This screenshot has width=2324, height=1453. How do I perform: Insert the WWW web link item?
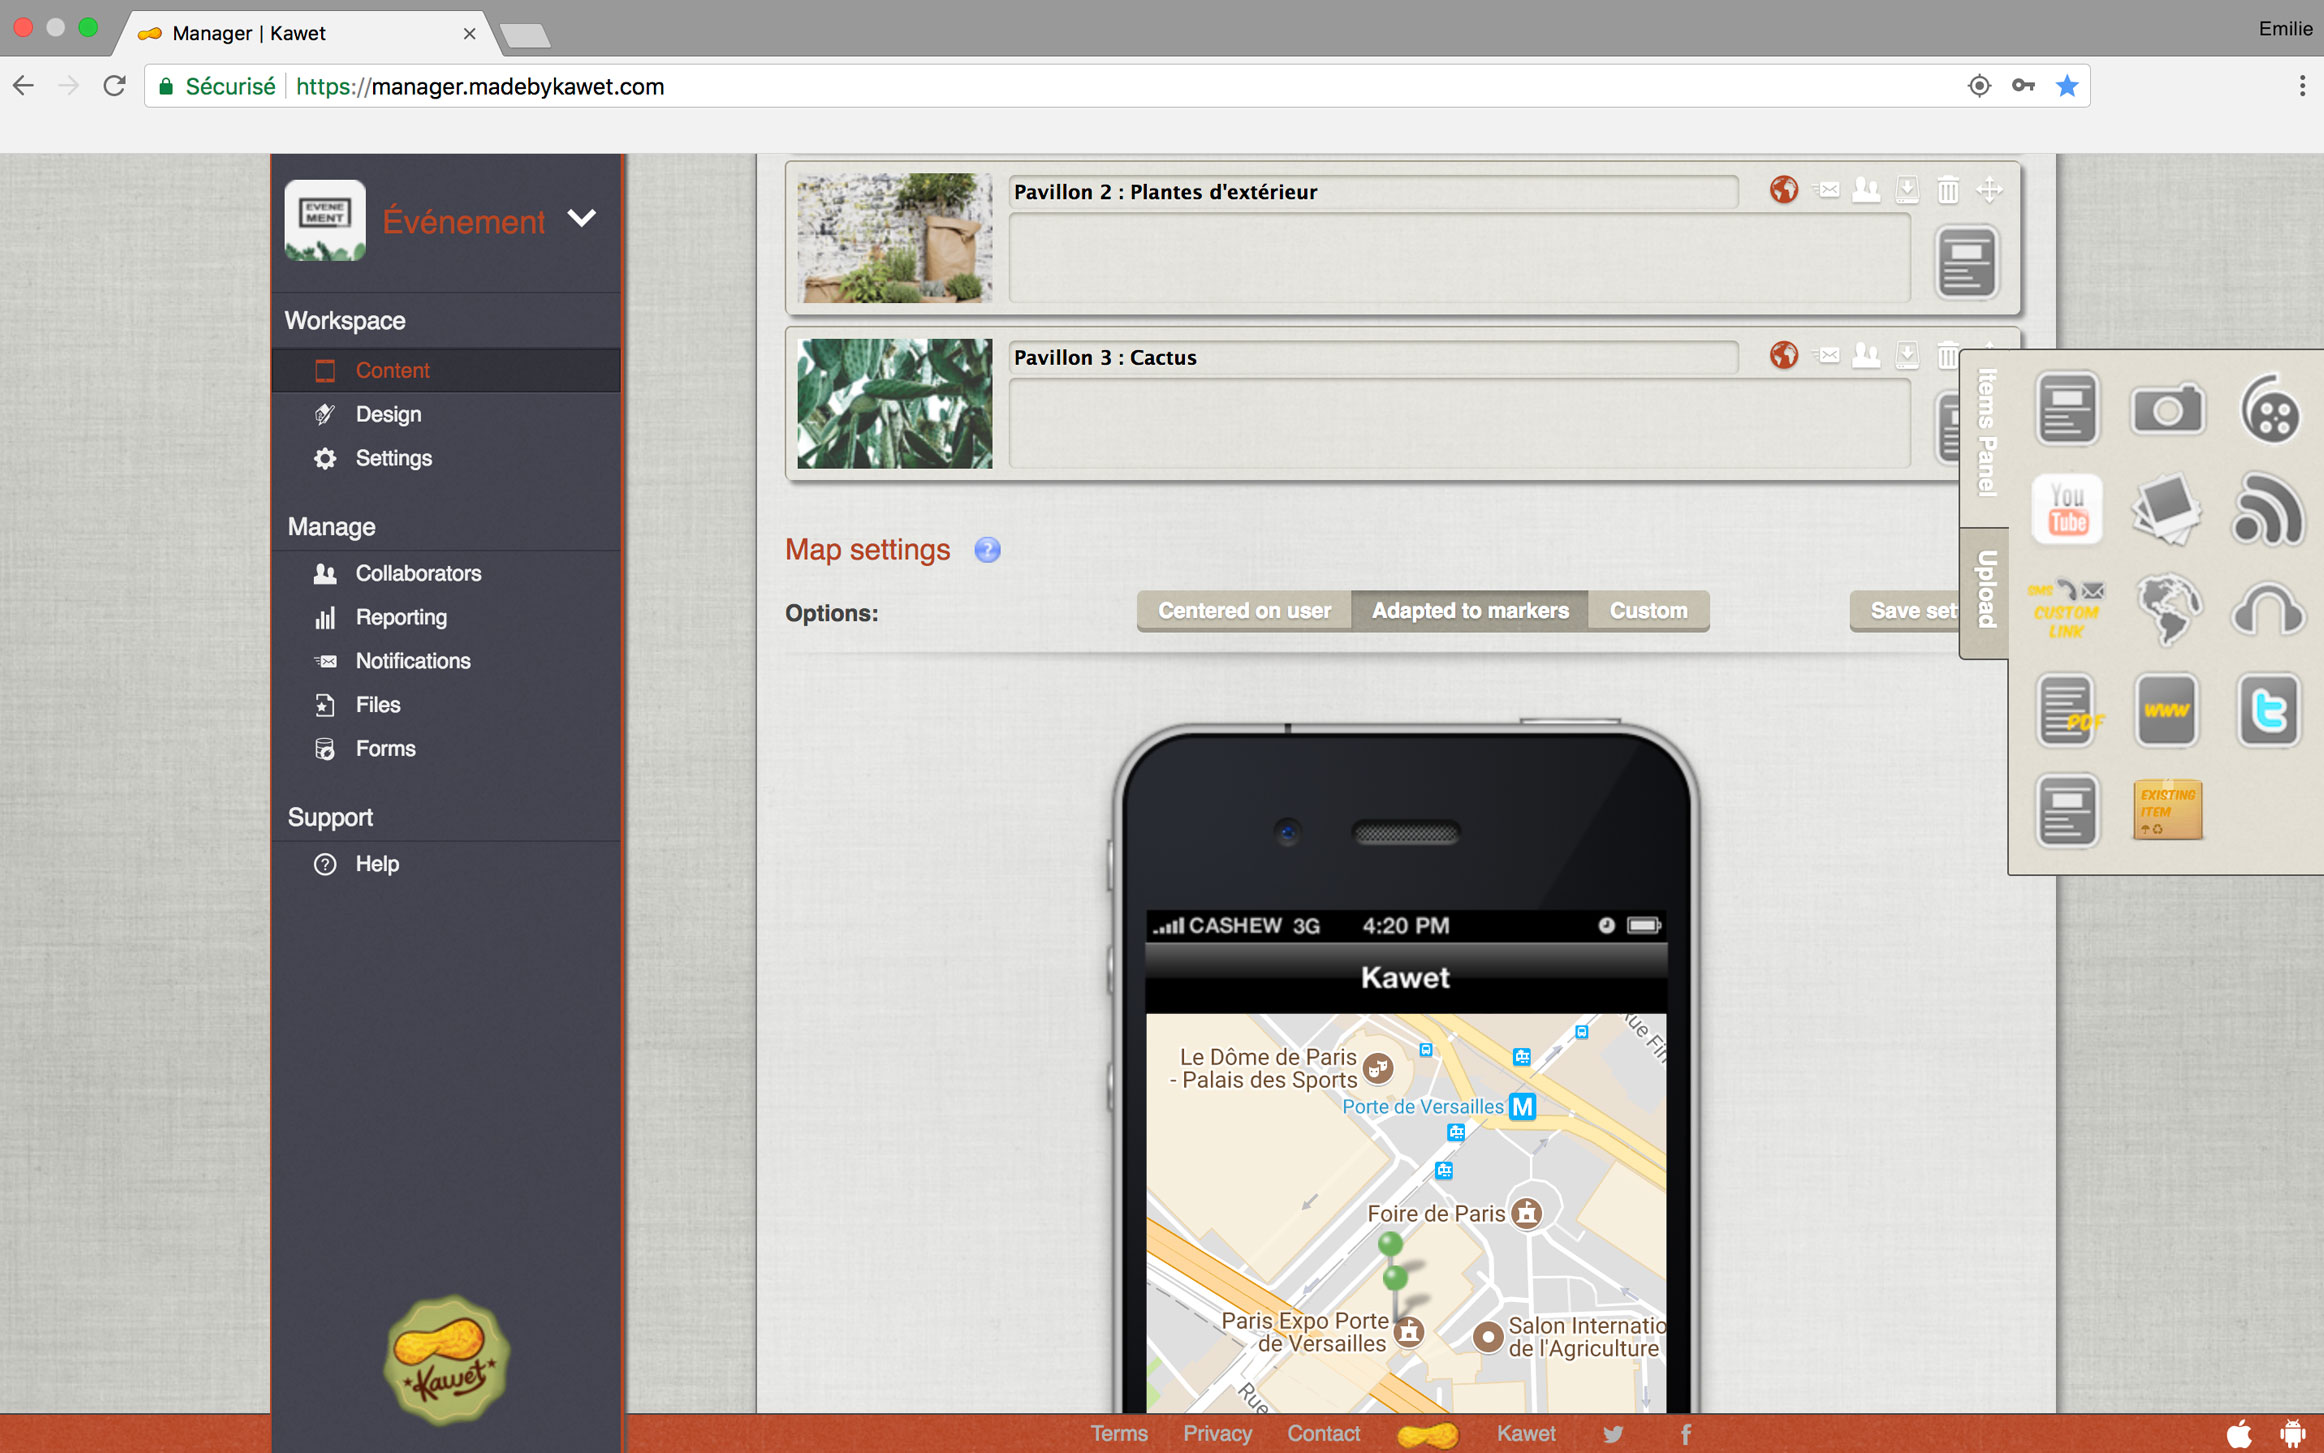[2167, 711]
